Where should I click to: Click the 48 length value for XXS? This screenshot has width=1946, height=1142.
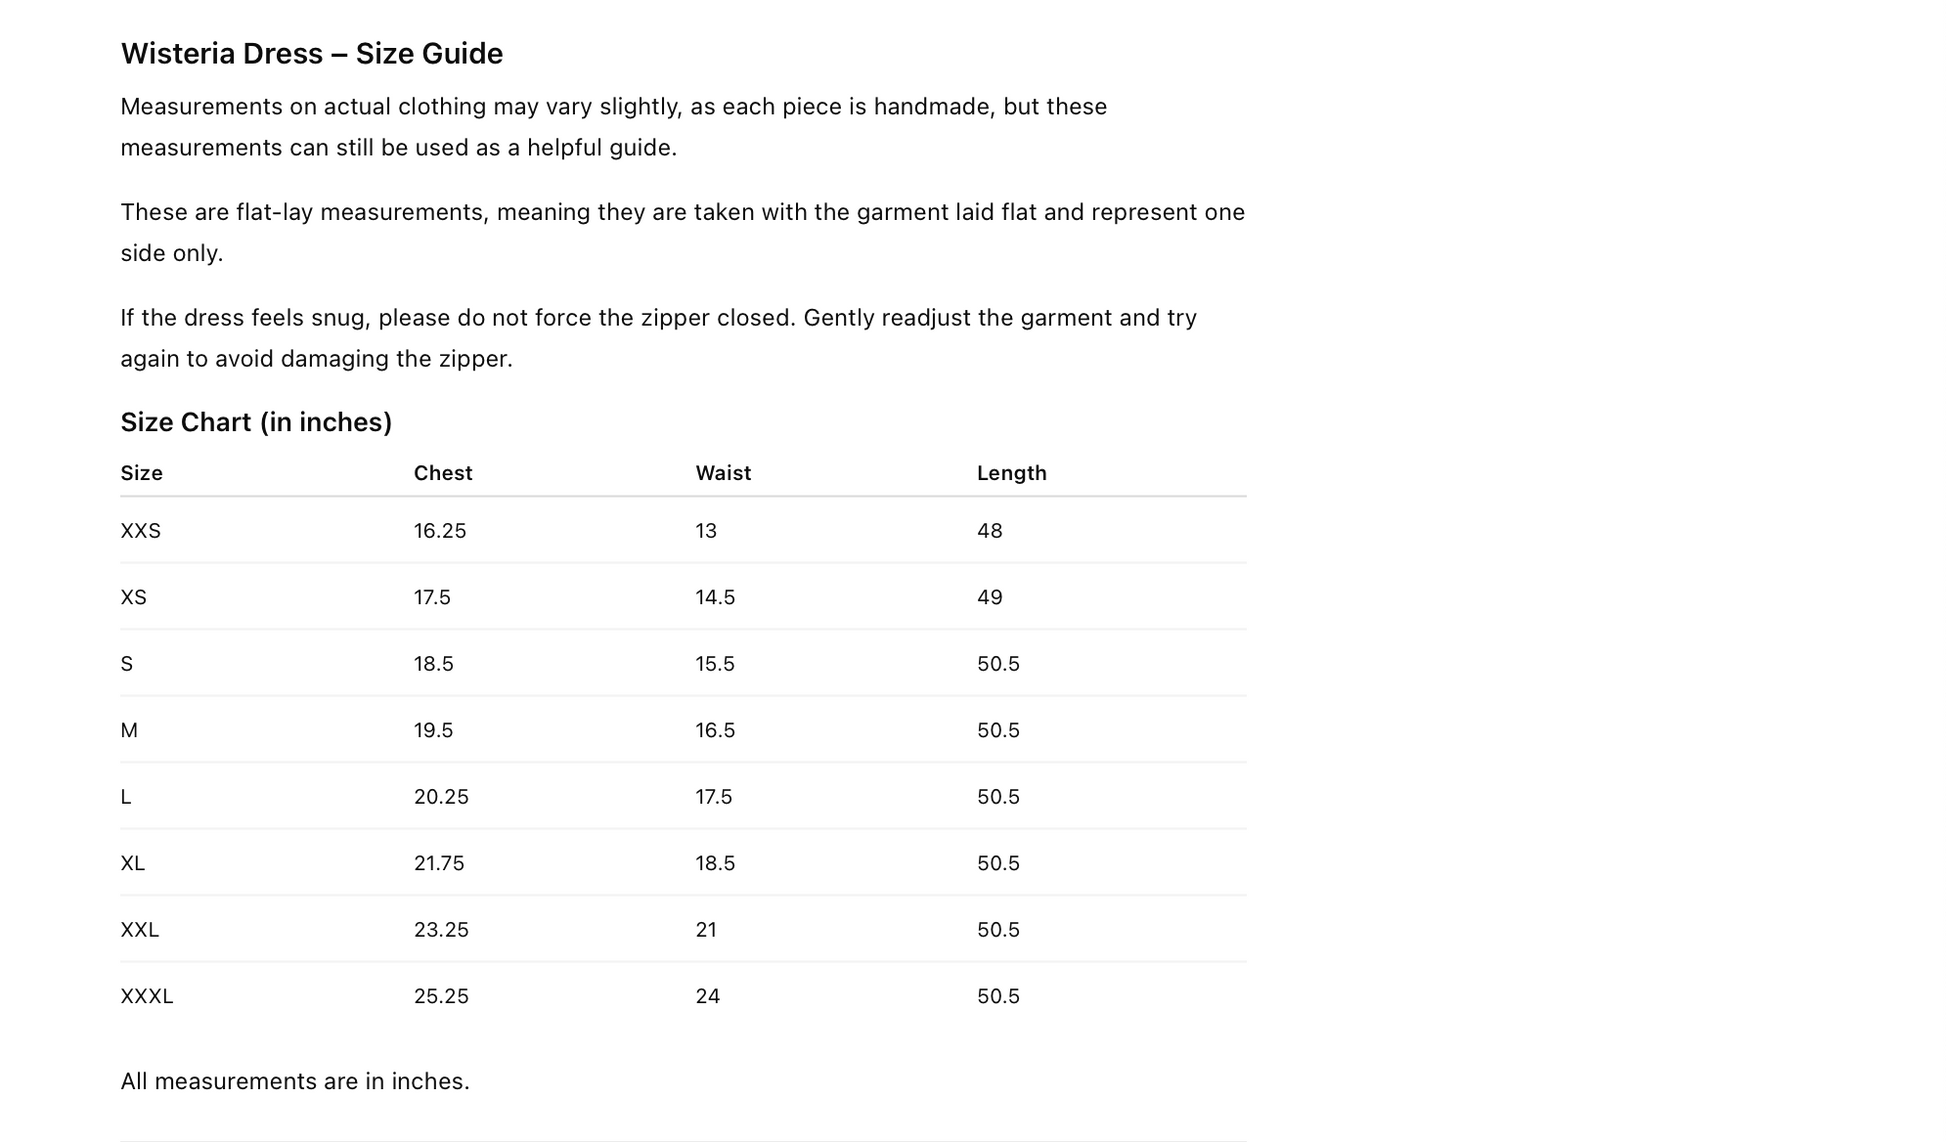point(989,531)
